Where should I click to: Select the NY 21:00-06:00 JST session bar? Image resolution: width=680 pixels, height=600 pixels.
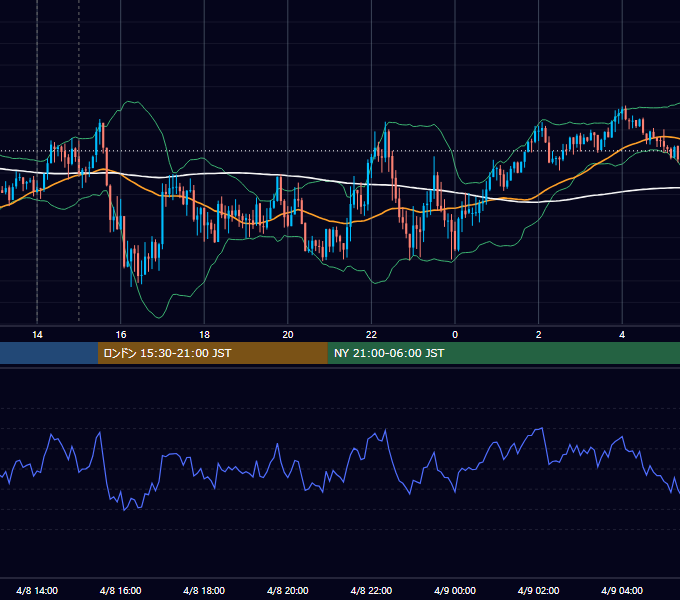coord(503,353)
